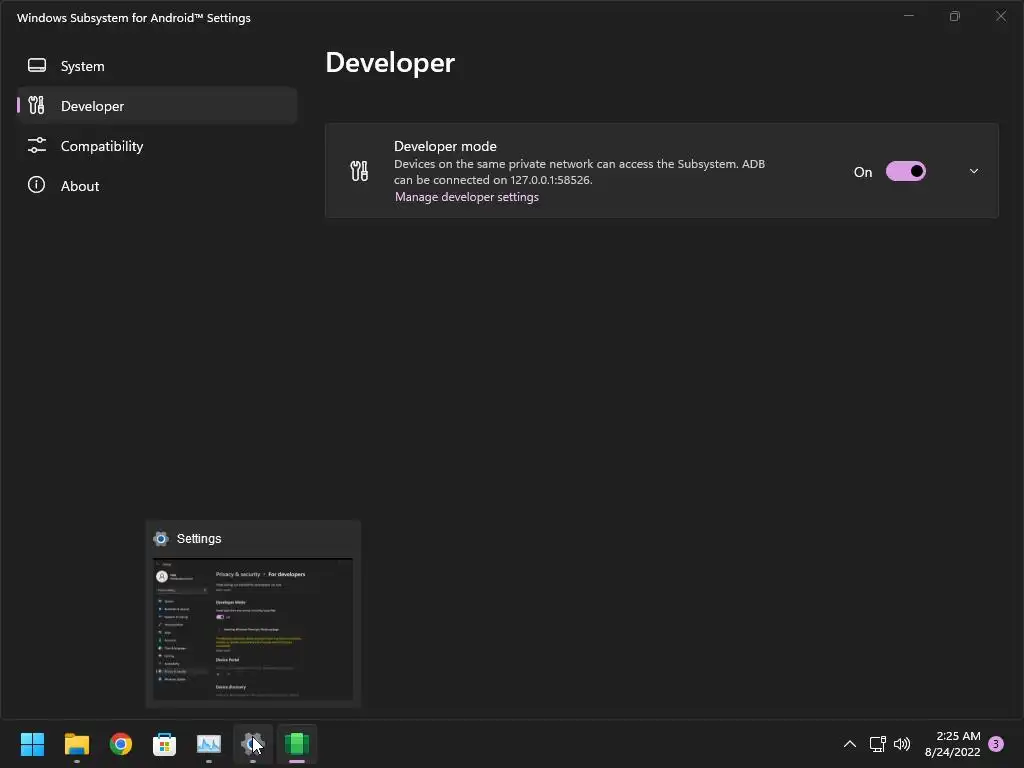The width and height of the screenshot is (1024, 768).
Task: Open Microsoft Store from the taskbar
Action: pos(165,744)
